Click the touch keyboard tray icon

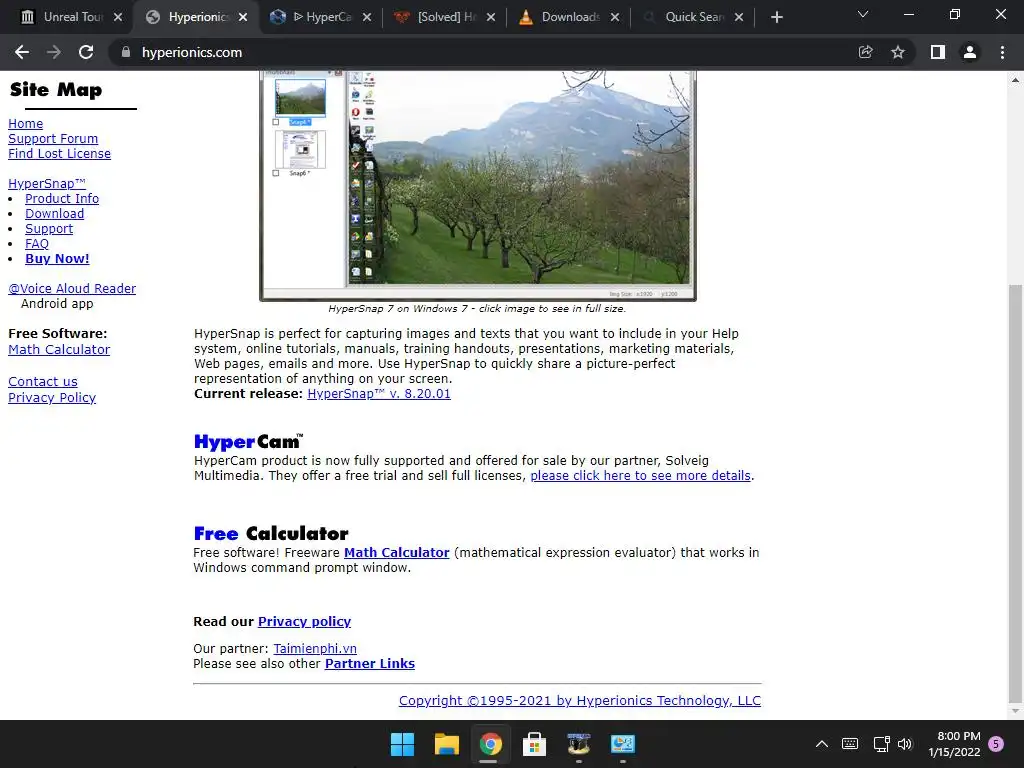point(850,744)
